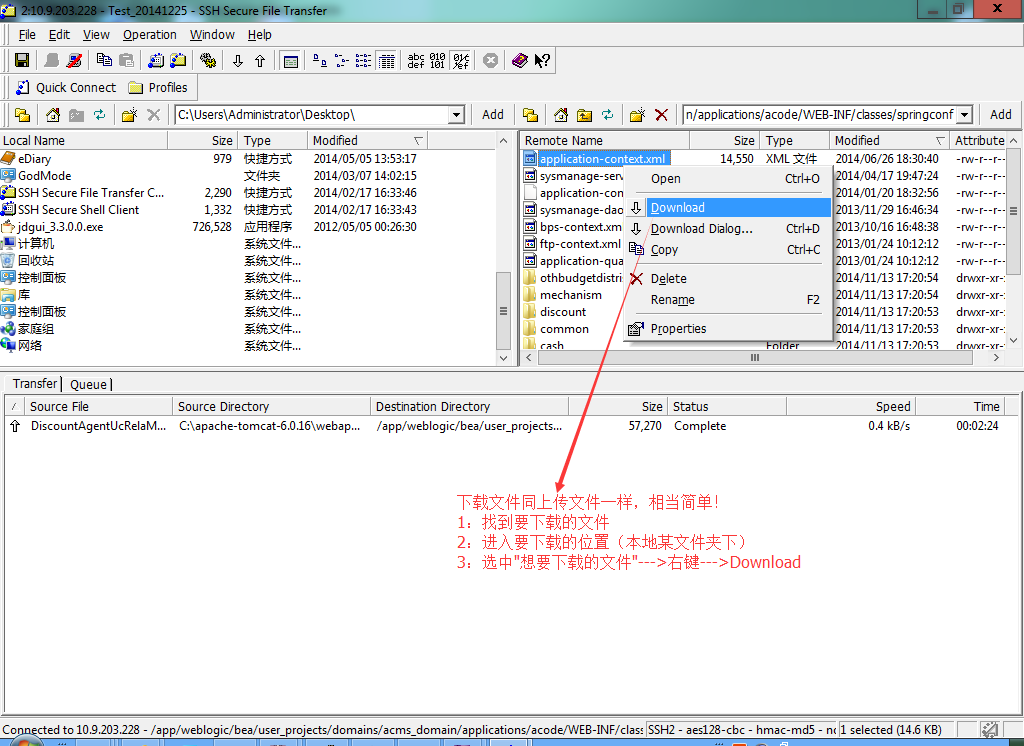Open the Window menu
Image resolution: width=1024 pixels, height=746 pixels.
coord(212,35)
